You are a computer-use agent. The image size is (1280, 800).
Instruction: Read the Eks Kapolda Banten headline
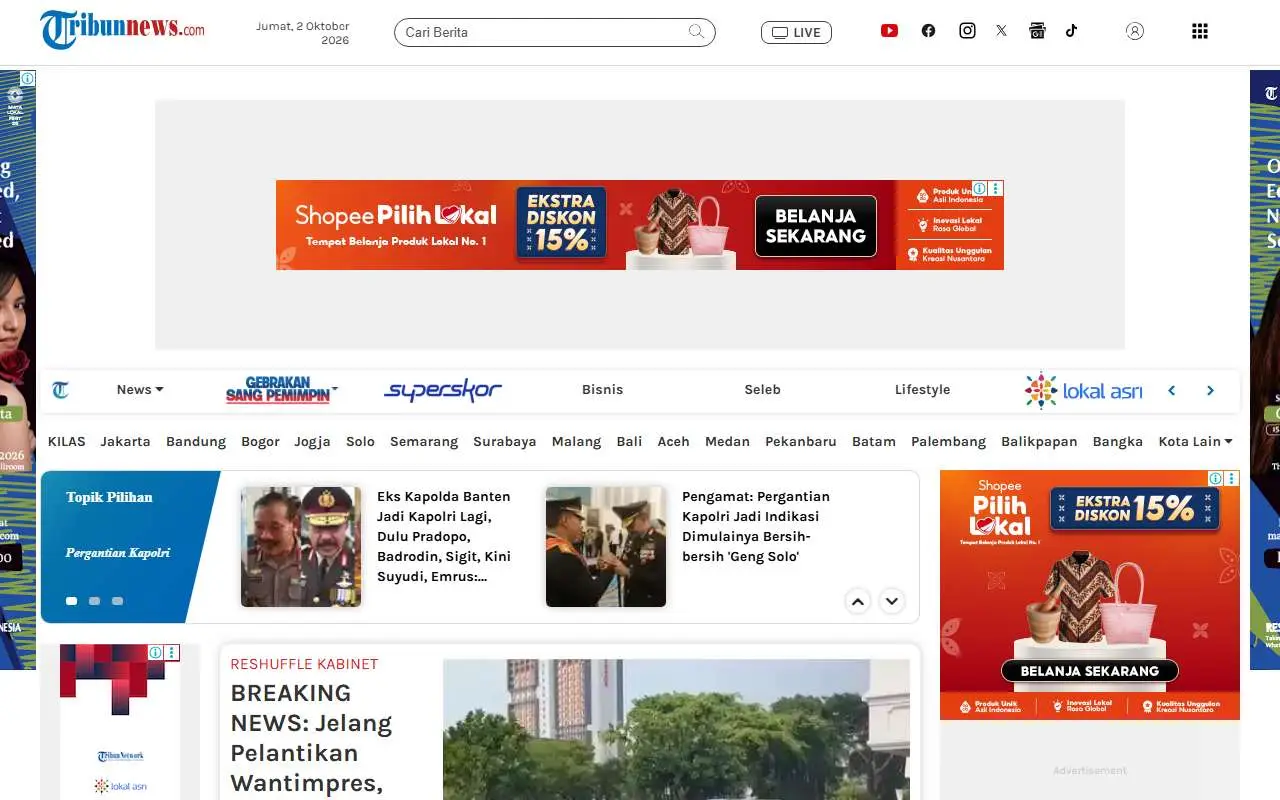click(444, 537)
